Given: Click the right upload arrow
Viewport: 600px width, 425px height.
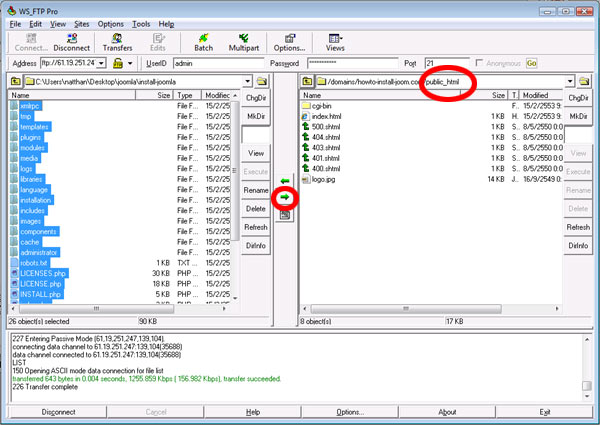Looking at the screenshot, I should coord(285,197).
